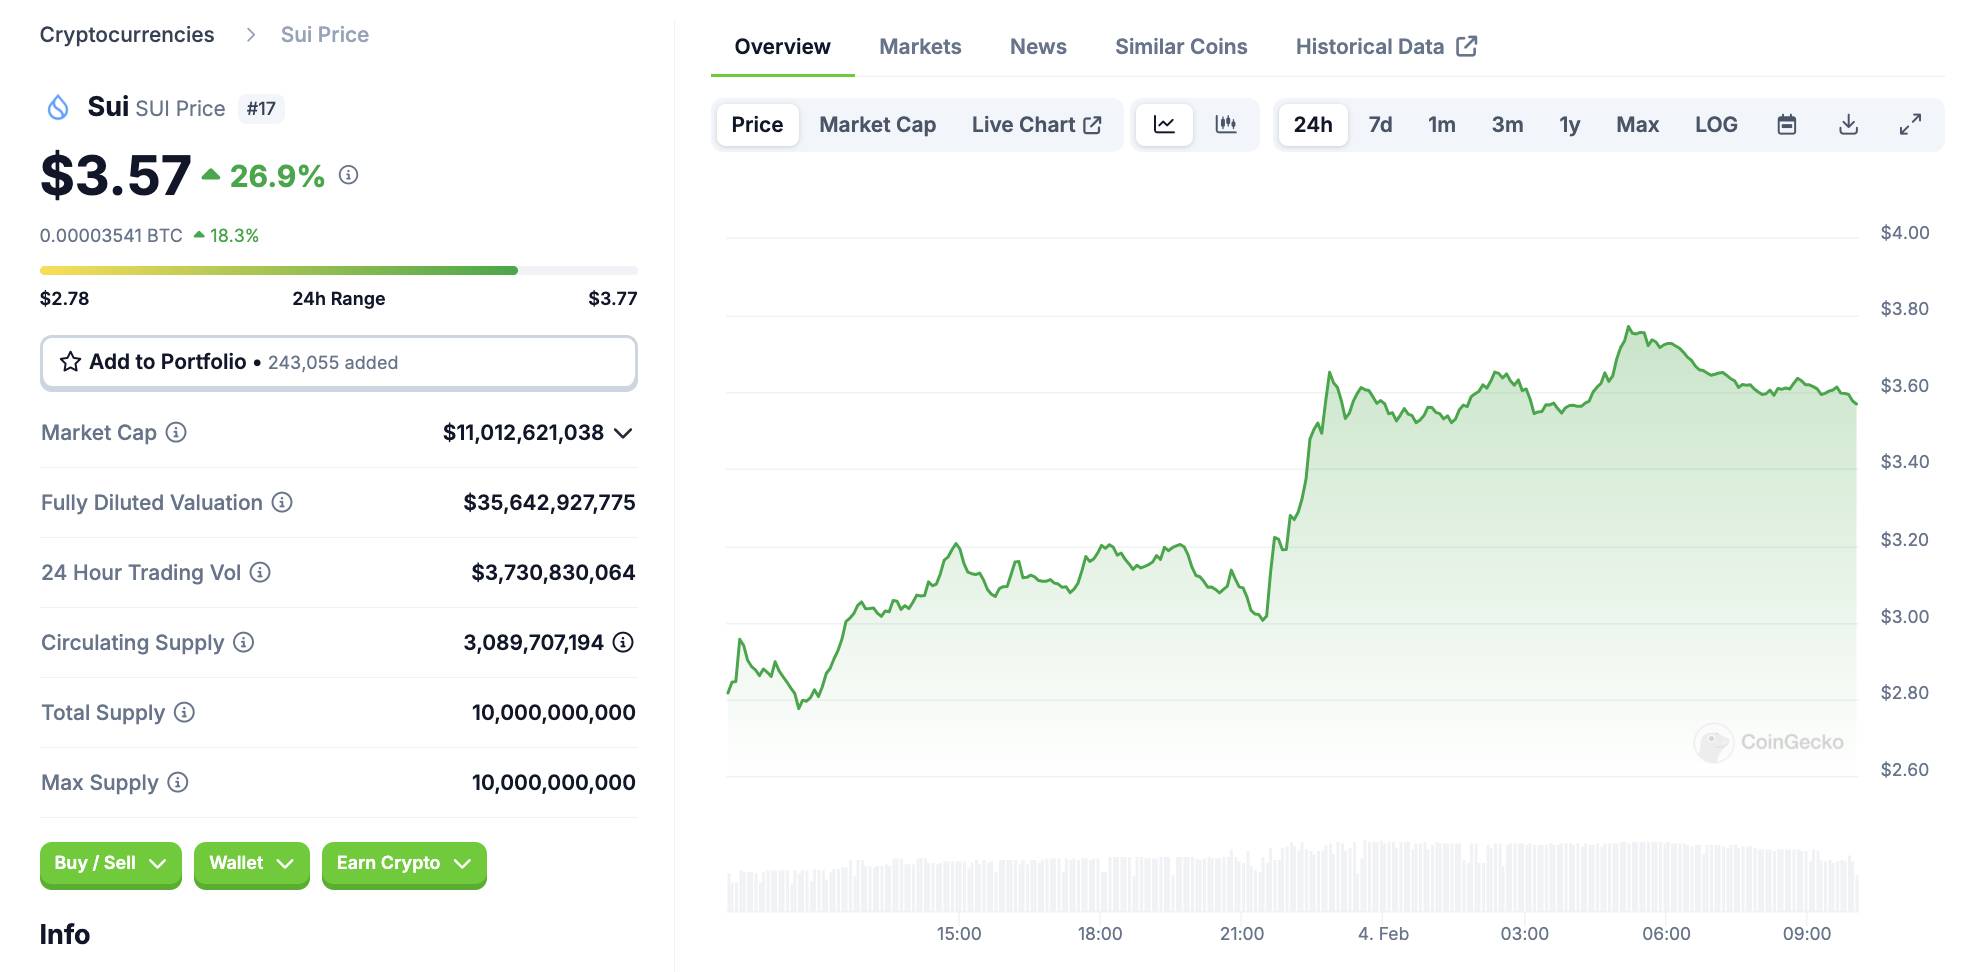Set chart range to 1y

click(1569, 125)
